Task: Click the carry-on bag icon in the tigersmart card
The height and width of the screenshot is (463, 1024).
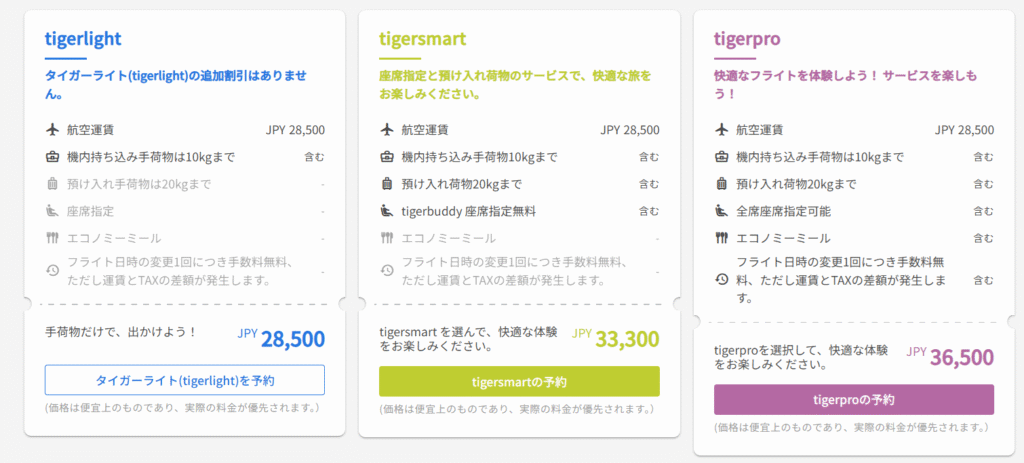Action: (387, 157)
